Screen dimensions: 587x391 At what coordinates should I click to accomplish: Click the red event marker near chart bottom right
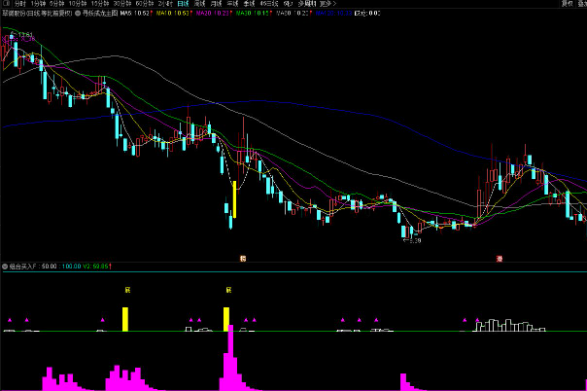(499, 258)
